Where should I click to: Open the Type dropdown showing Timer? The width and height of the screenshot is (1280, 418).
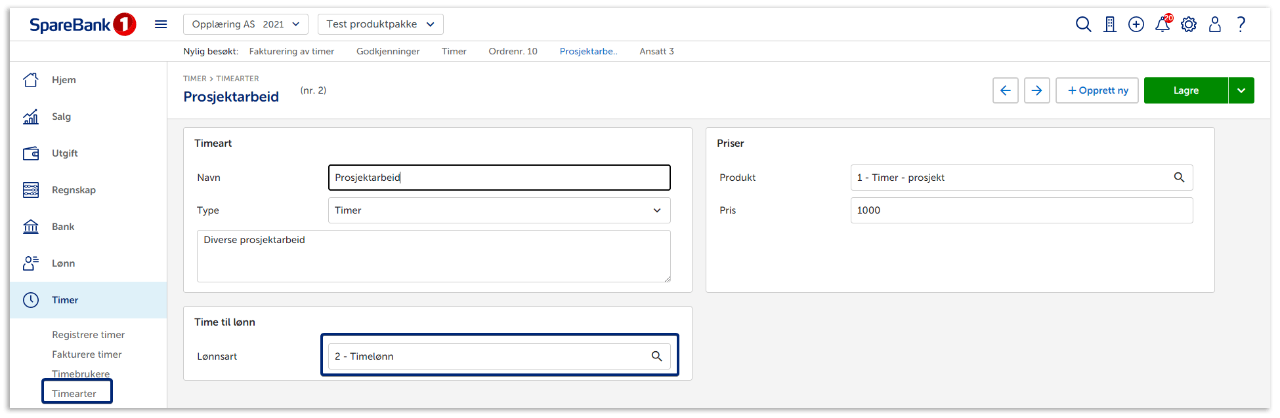pyautogui.click(x=499, y=210)
